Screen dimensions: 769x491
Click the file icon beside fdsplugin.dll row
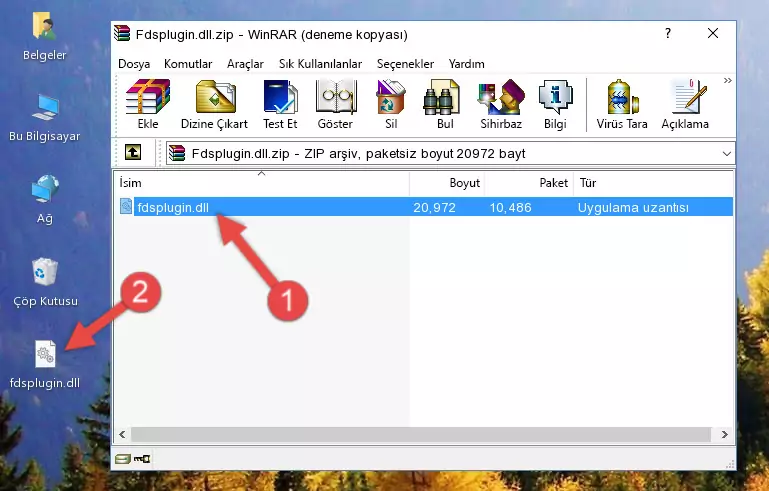[126, 207]
